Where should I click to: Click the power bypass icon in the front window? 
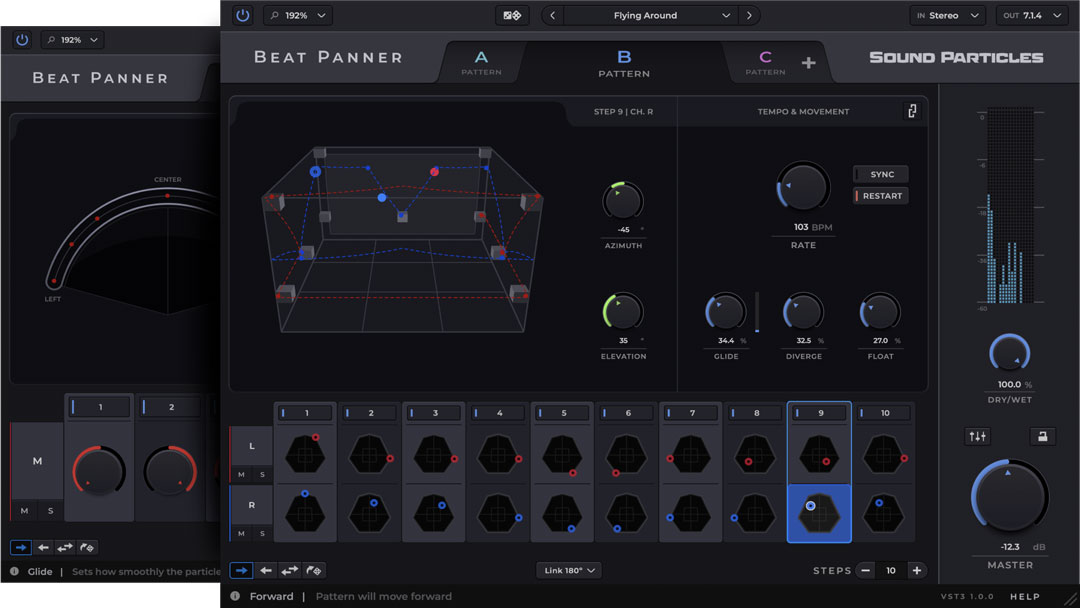[242, 15]
